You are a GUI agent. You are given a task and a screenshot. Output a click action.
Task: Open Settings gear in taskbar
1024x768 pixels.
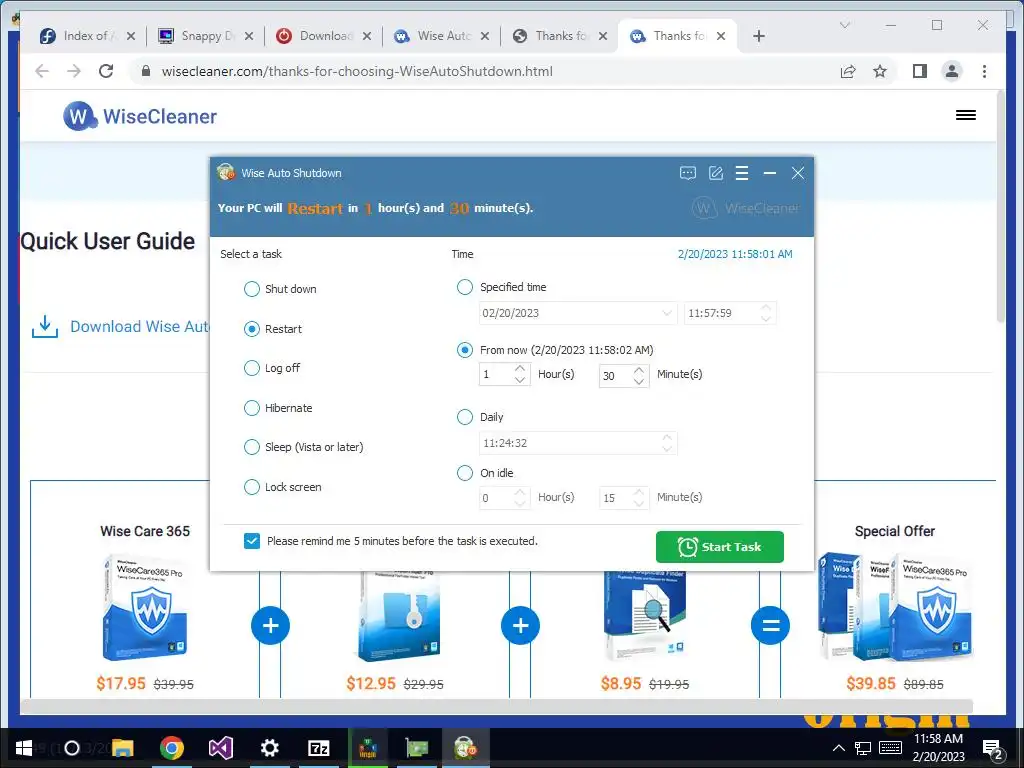tap(270, 748)
